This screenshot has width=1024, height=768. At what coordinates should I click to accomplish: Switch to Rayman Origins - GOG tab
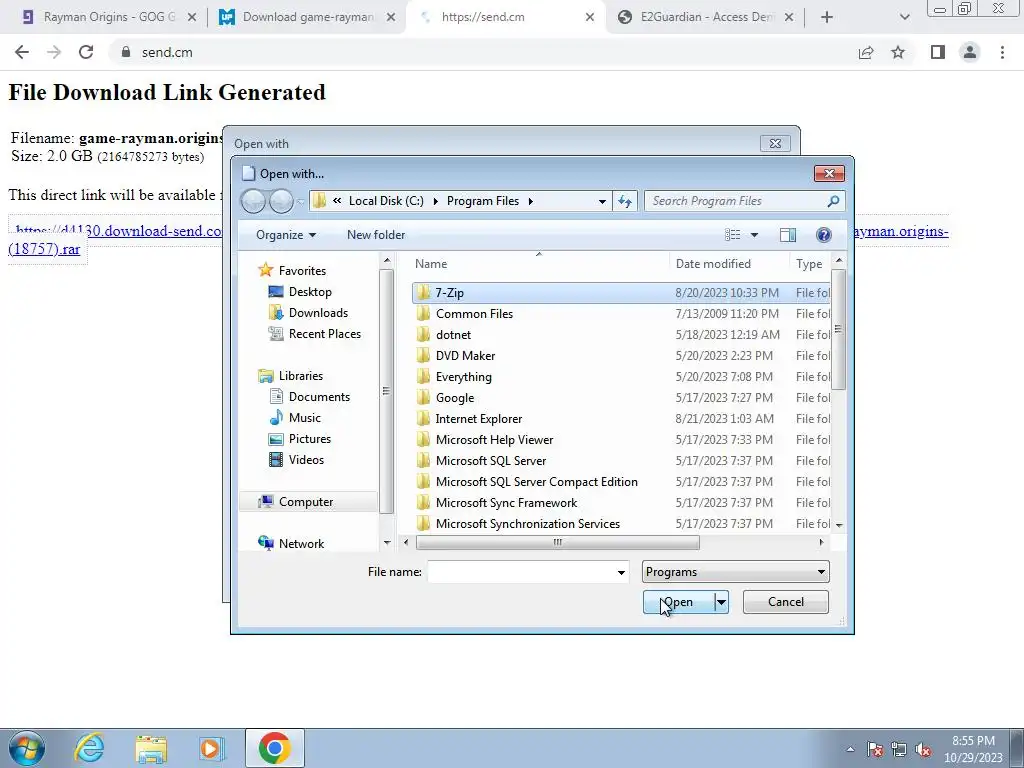(108, 17)
